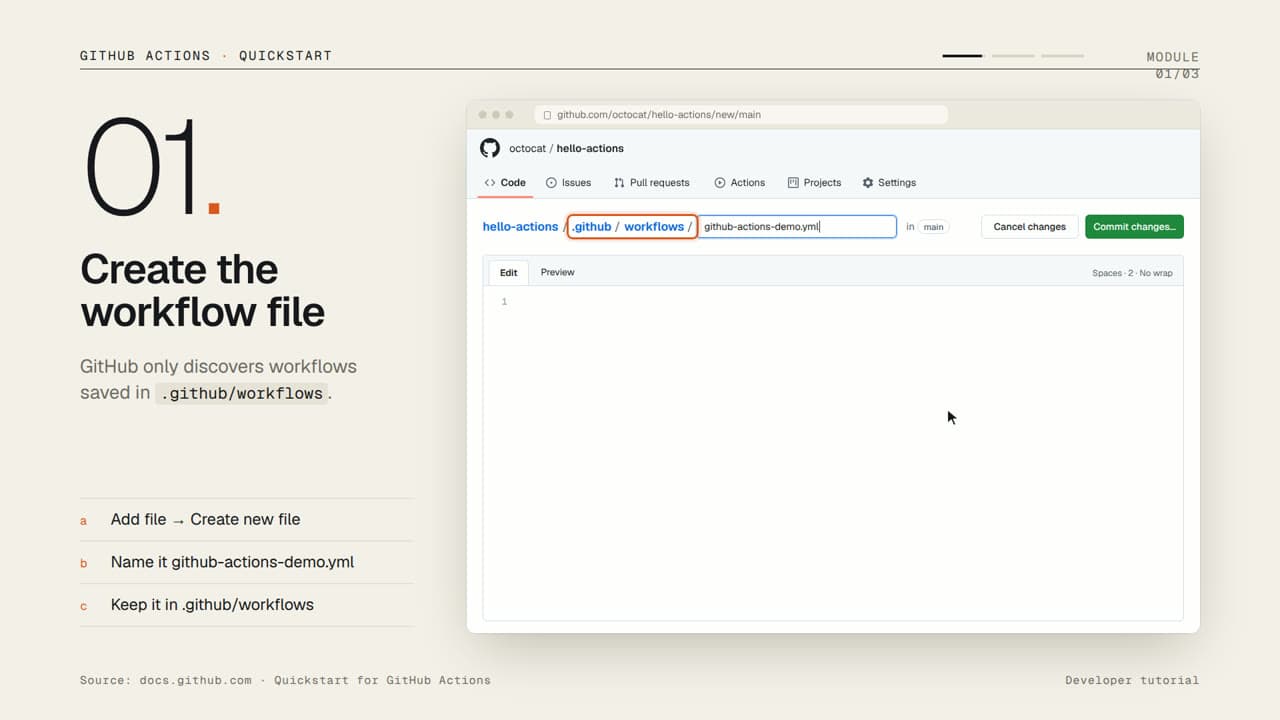Open the hello-actions breadcrumb link

pos(520,227)
